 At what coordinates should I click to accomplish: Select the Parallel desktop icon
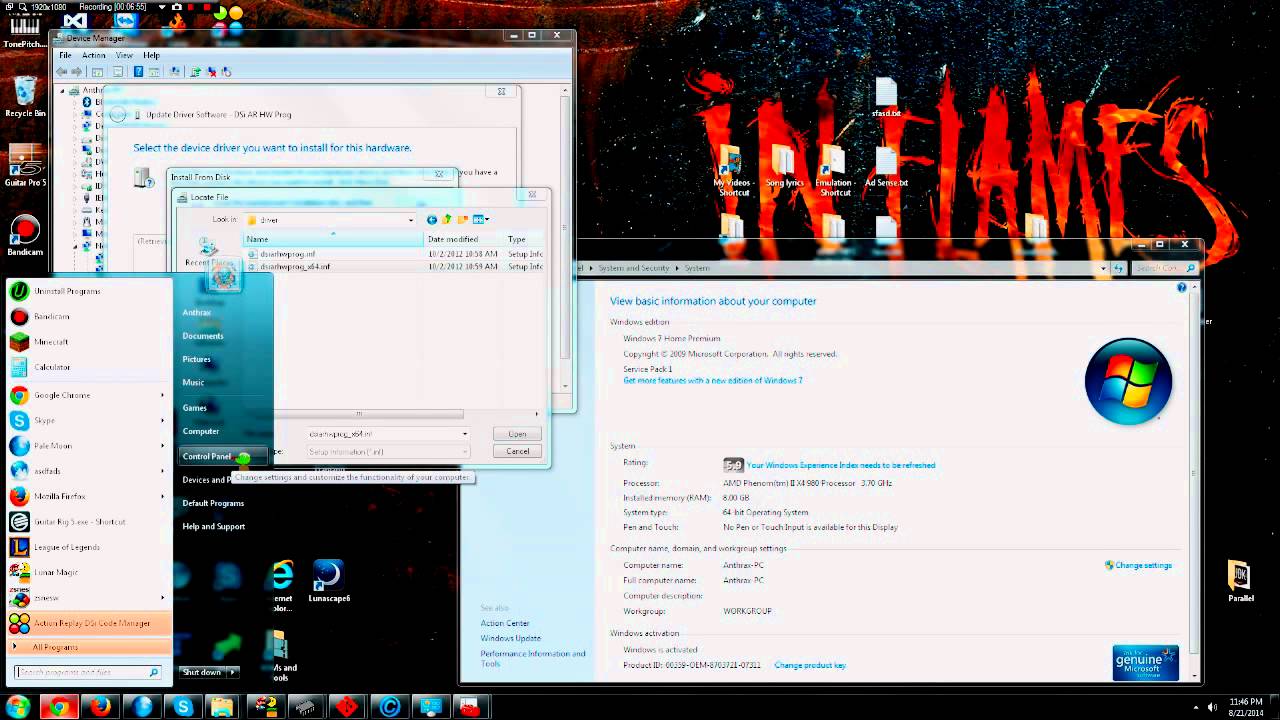pyautogui.click(x=1240, y=581)
